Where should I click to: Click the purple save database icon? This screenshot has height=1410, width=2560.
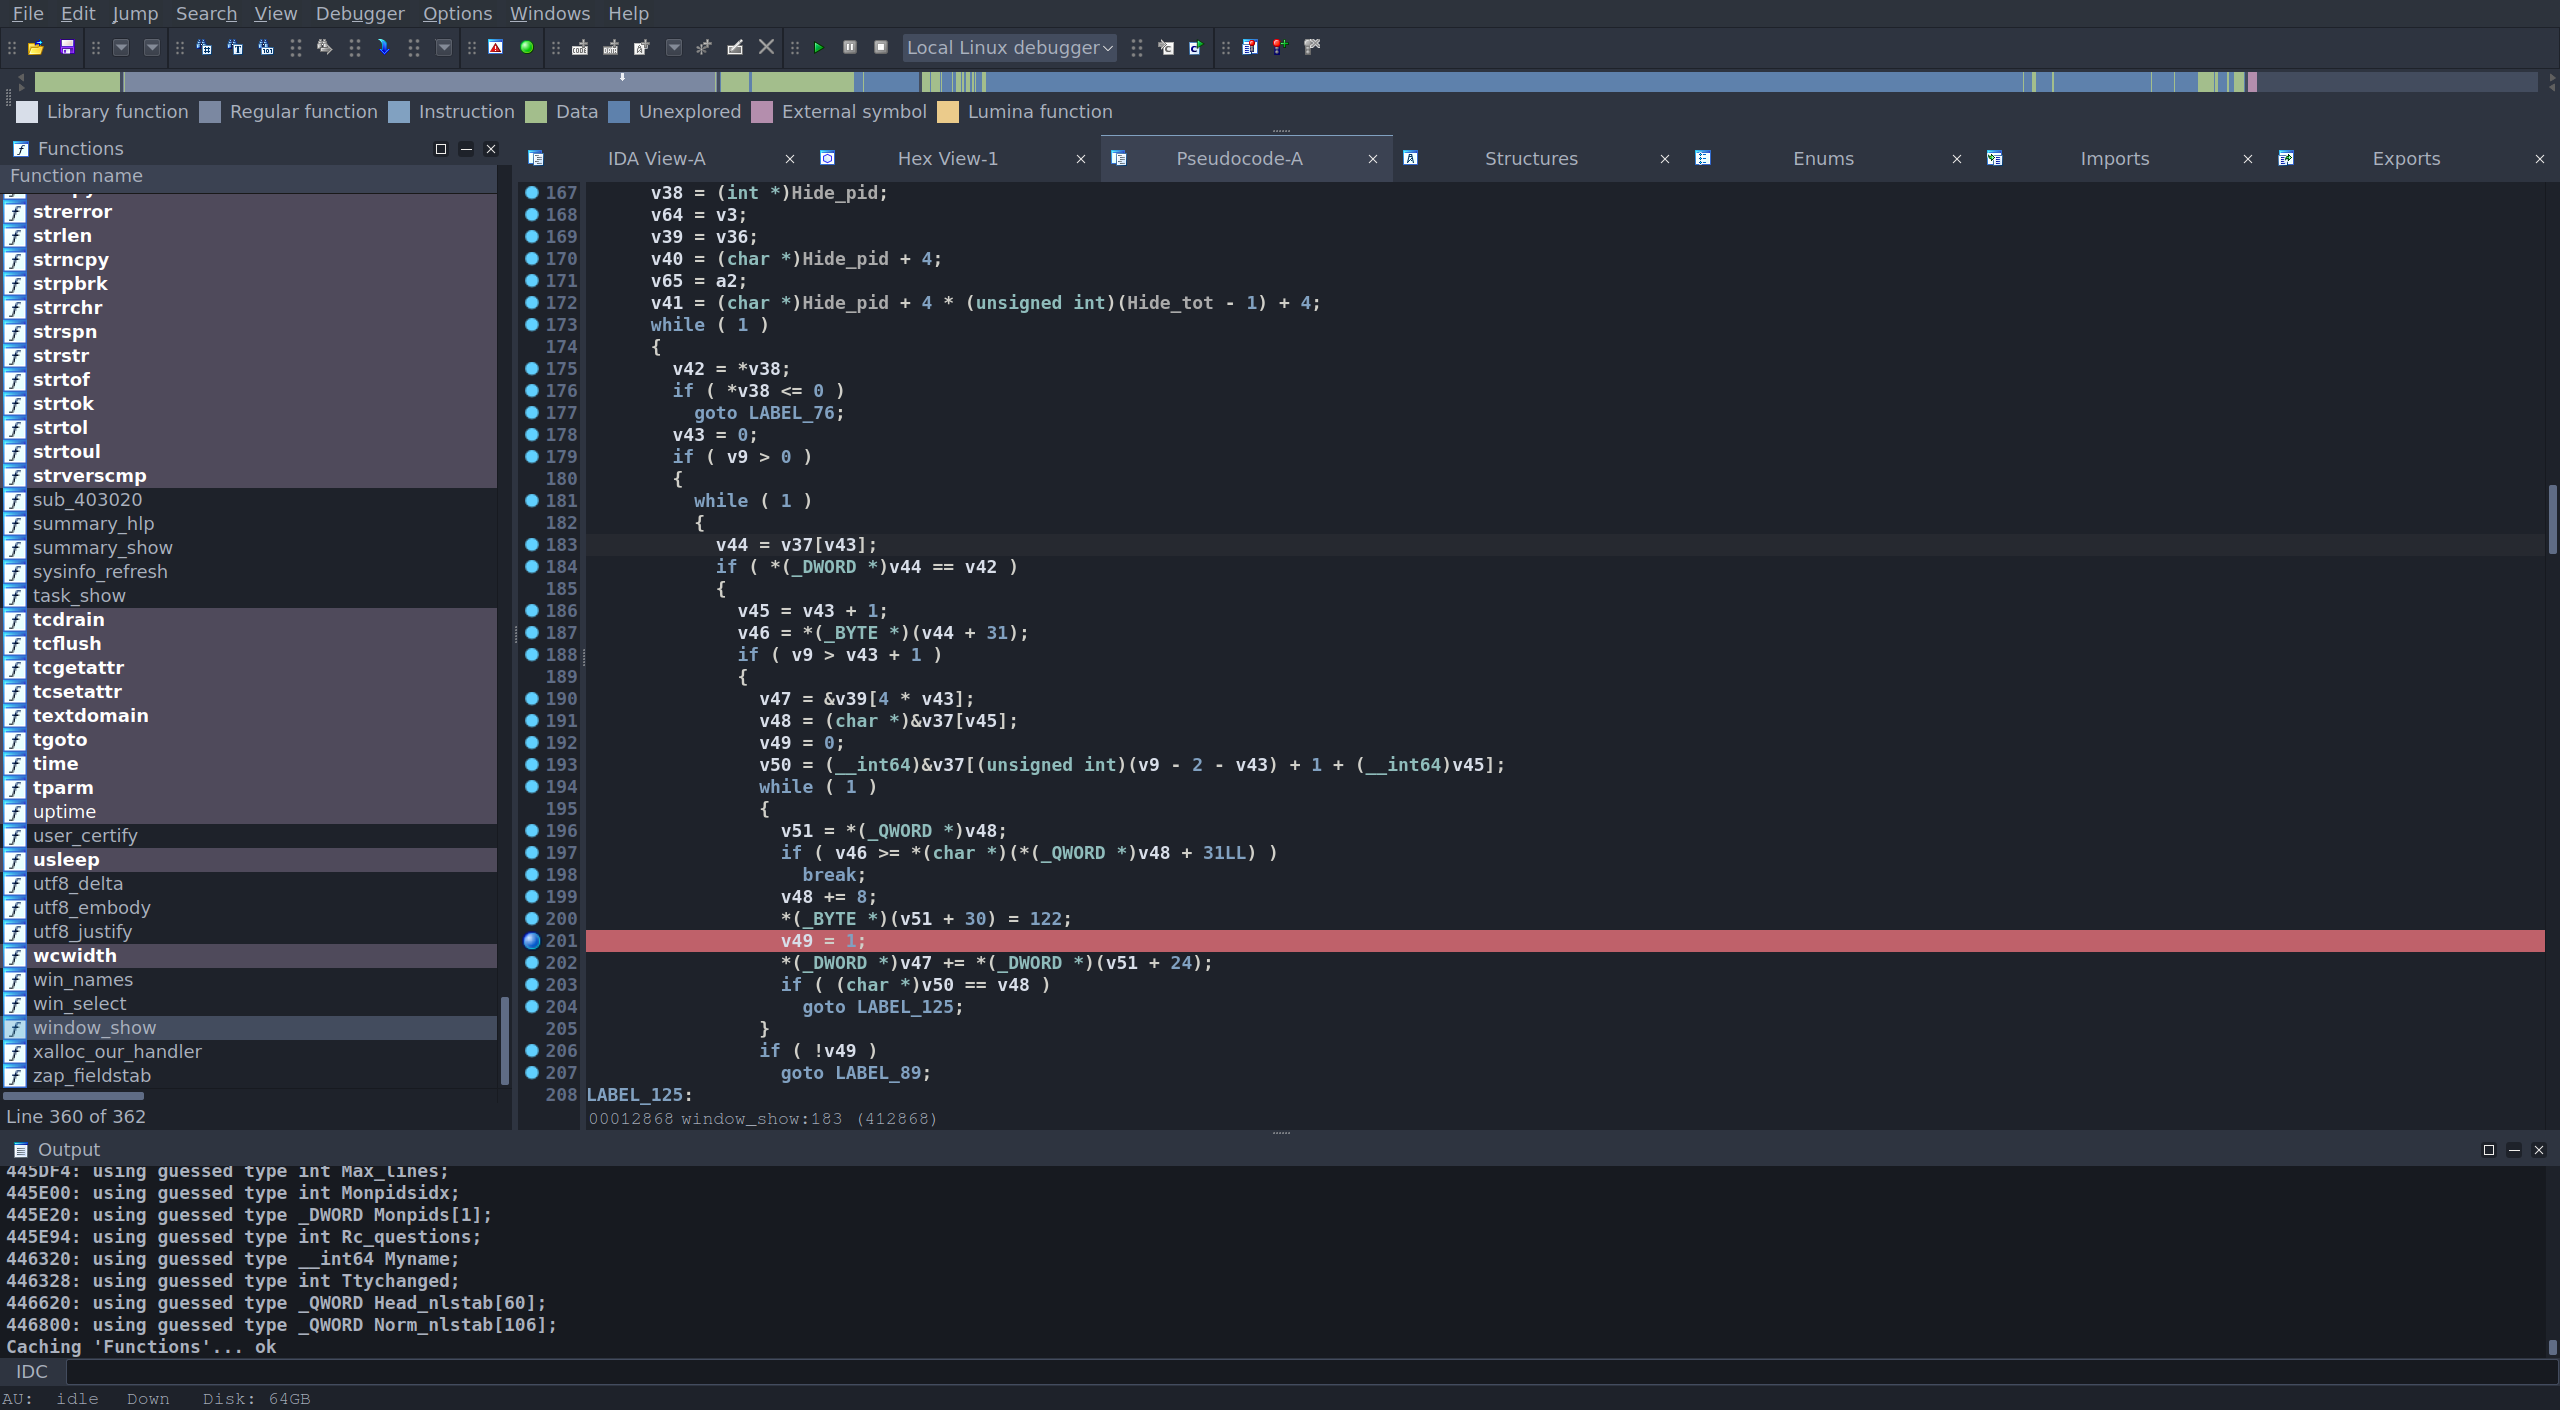point(67,47)
